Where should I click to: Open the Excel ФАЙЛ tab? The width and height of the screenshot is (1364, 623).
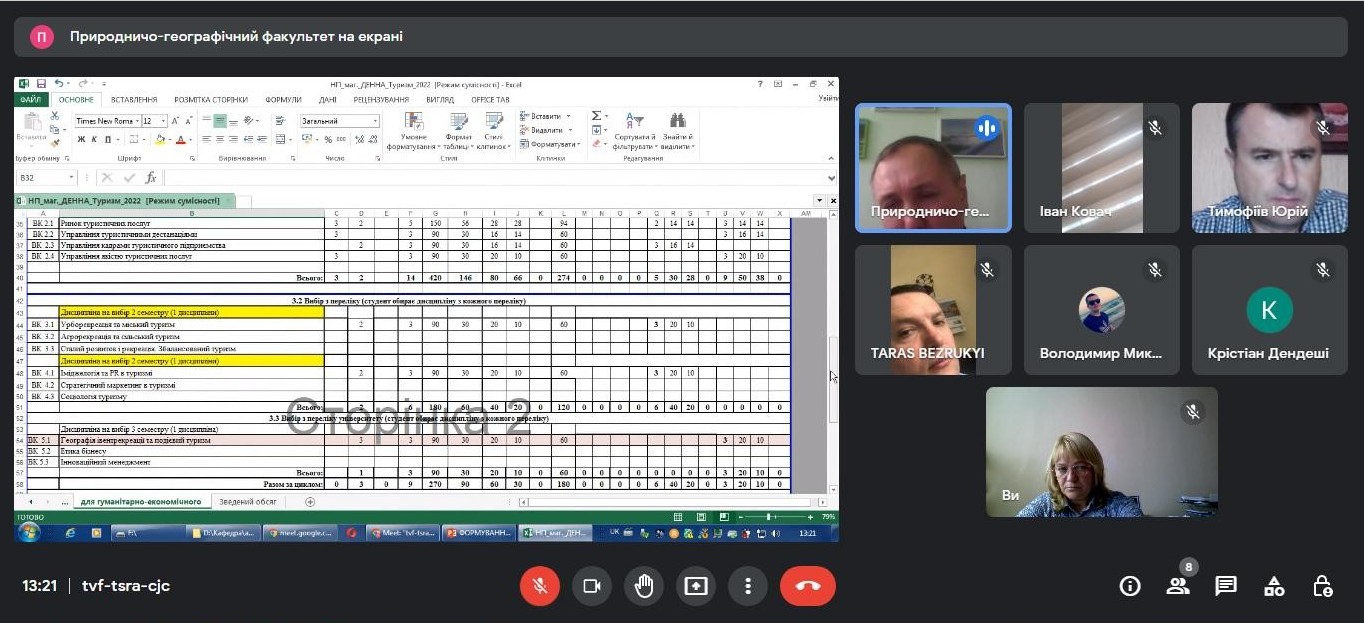pos(30,100)
